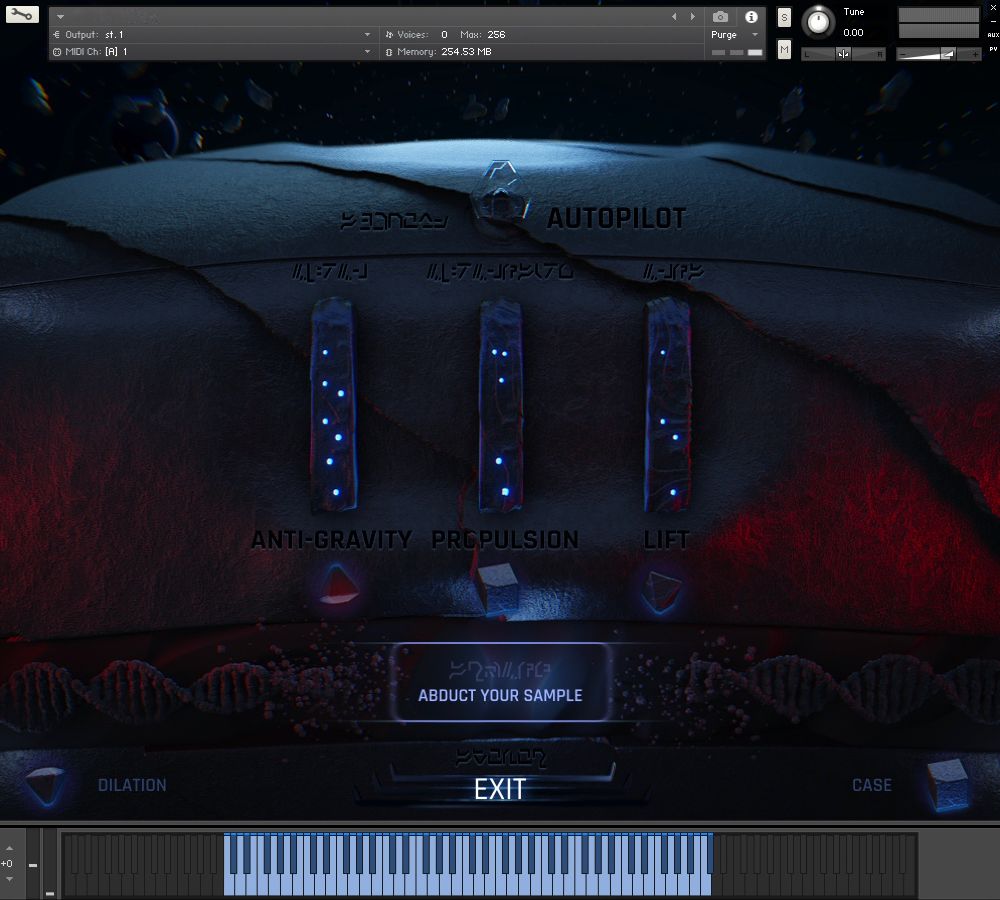Click the next instrument arrow
Screen dimensions: 1000x900
point(691,16)
